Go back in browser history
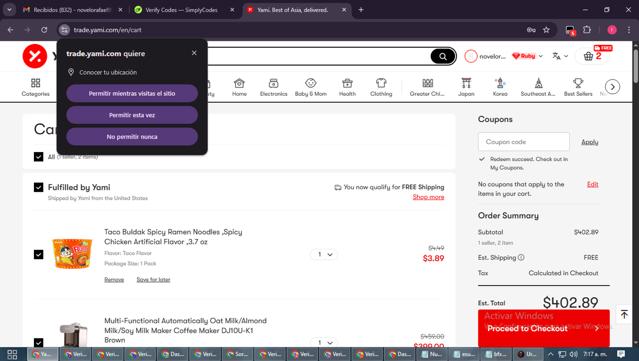Screen dimensions: 639x361 [11, 30]
